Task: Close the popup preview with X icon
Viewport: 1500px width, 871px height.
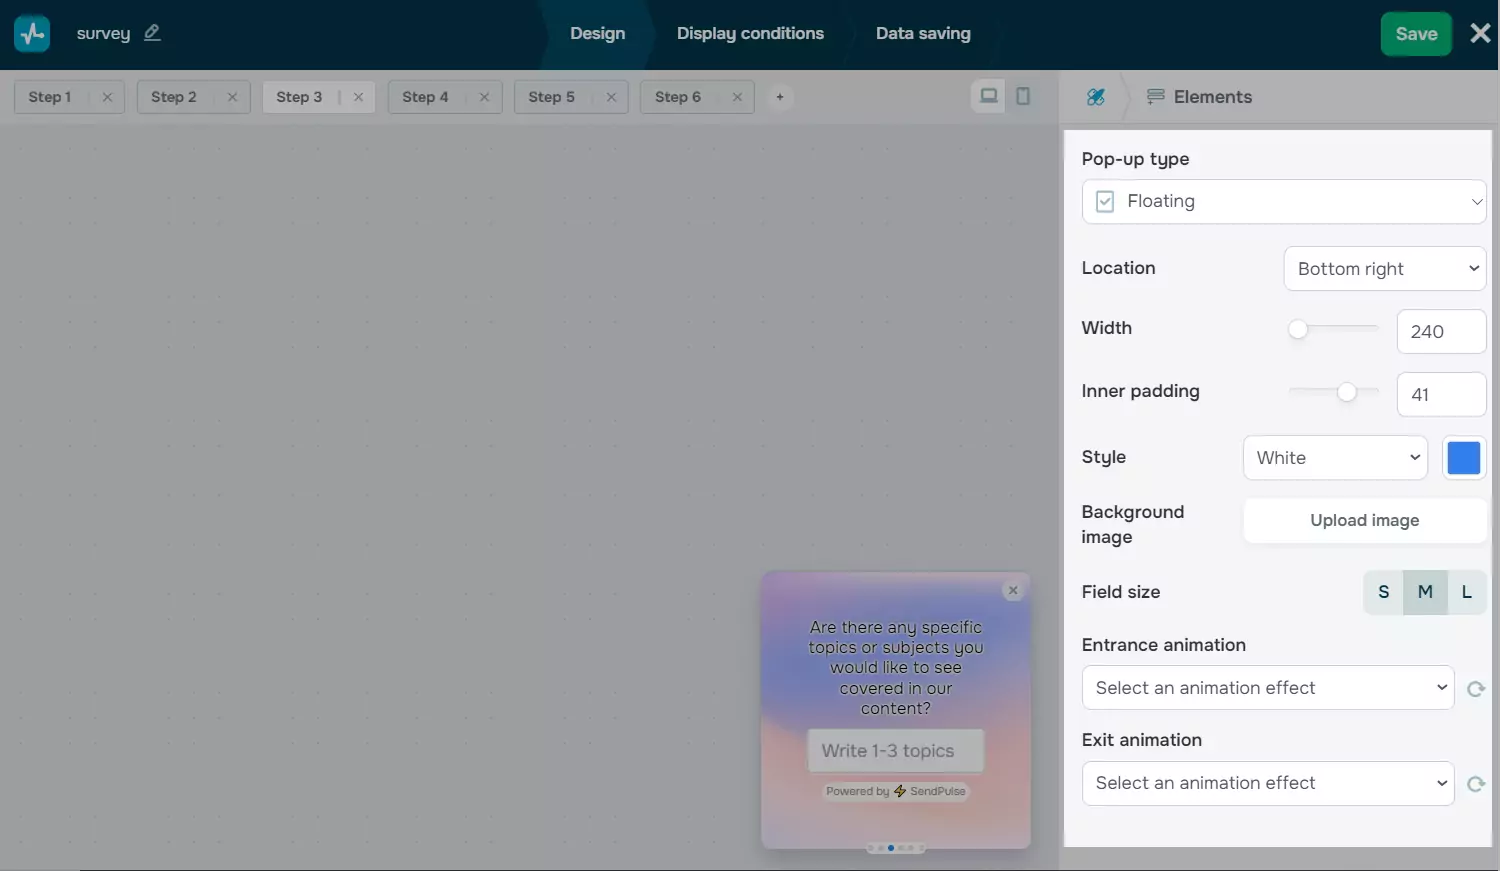Action: [1013, 590]
